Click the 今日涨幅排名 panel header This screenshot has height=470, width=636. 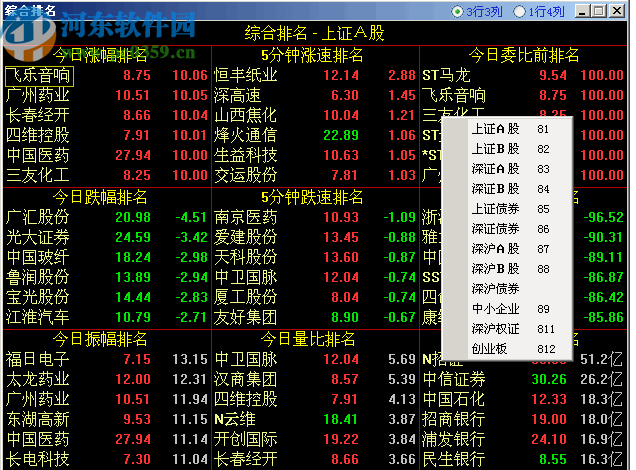pyautogui.click(x=100, y=55)
